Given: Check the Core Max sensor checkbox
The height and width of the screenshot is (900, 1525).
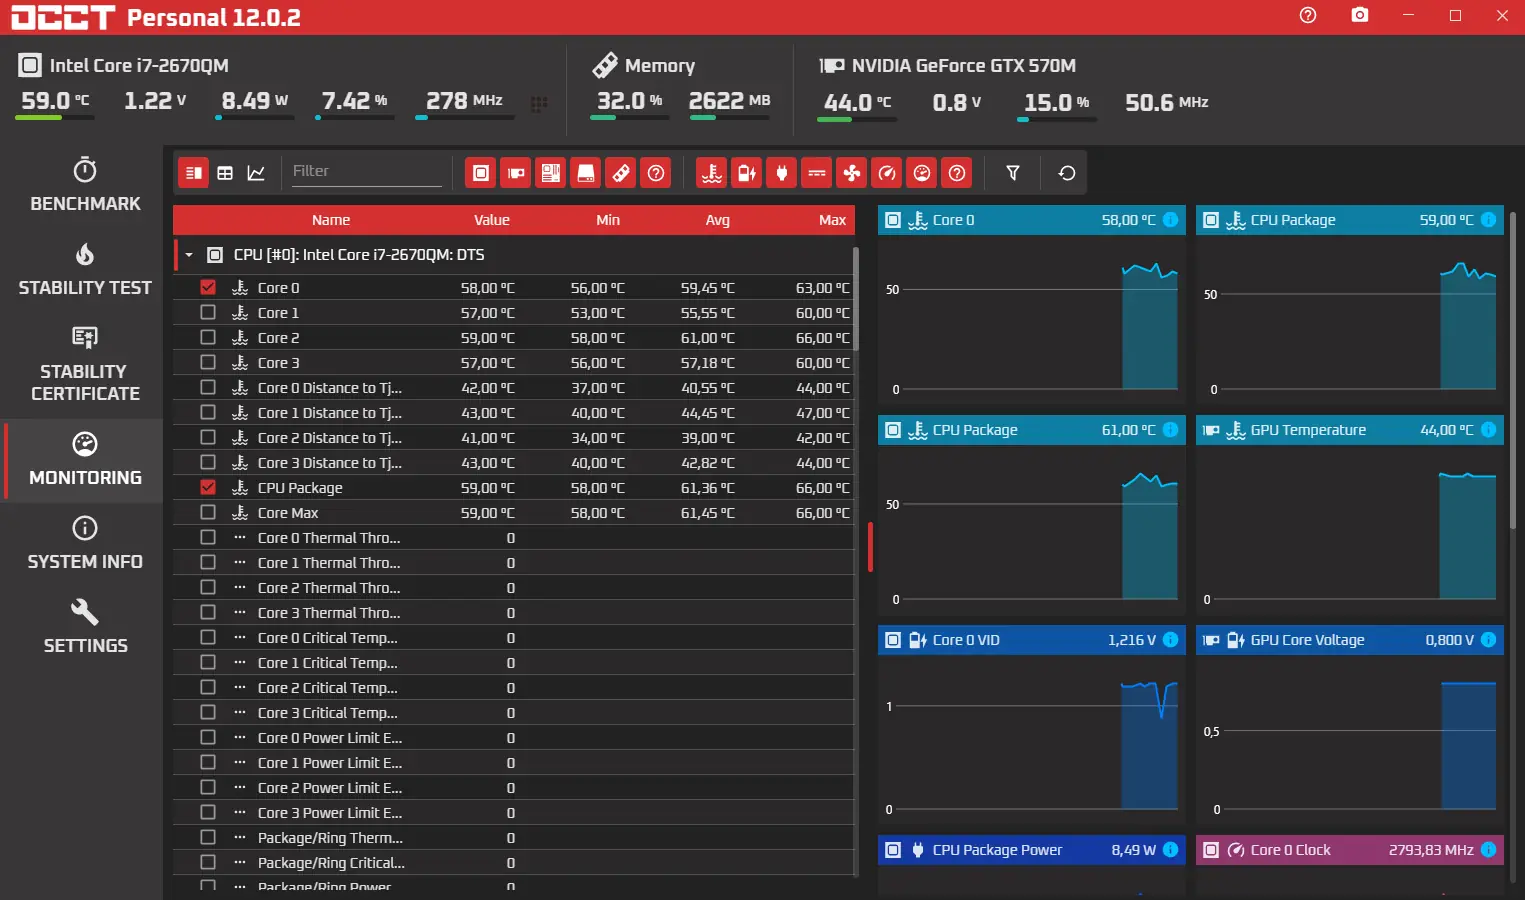Looking at the screenshot, I should (x=208, y=512).
